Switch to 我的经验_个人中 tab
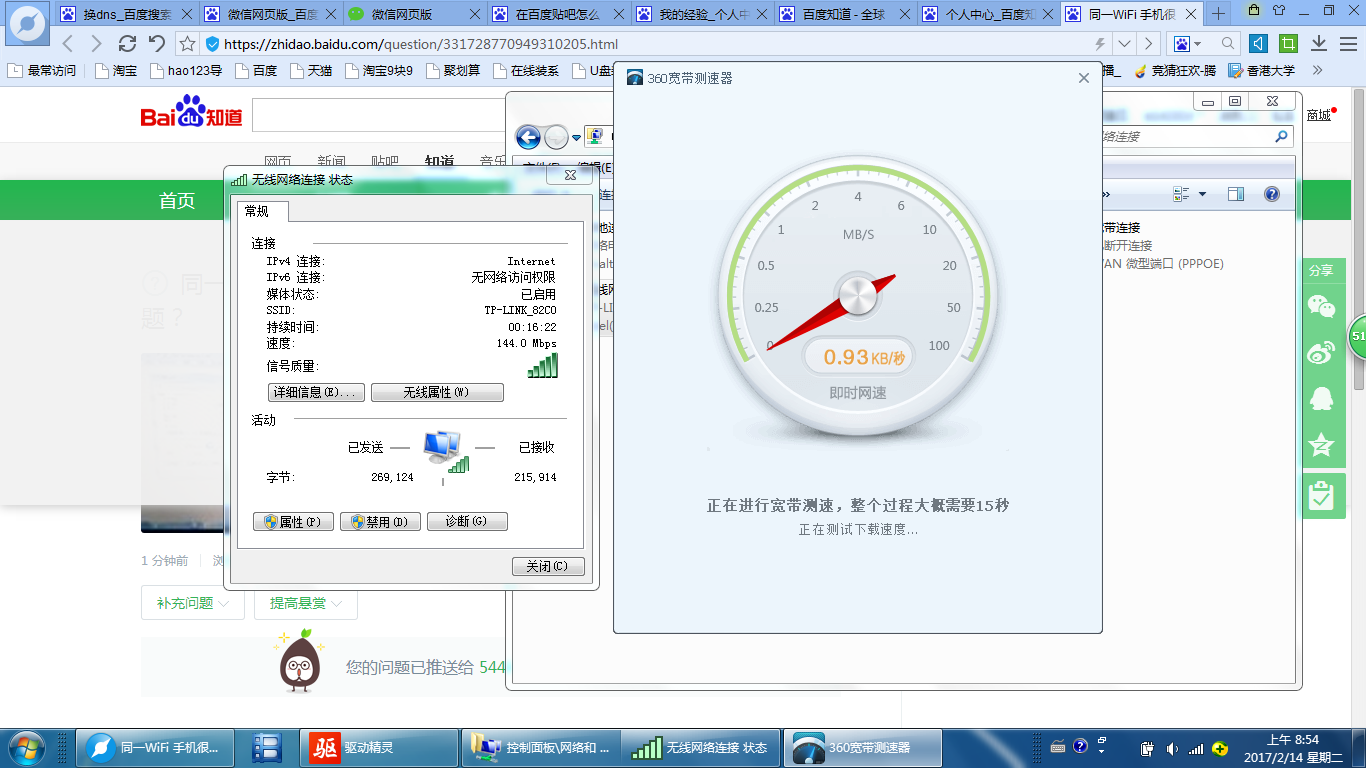Image resolution: width=1366 pixels, height=768 pixels. (x=700, y=14)
